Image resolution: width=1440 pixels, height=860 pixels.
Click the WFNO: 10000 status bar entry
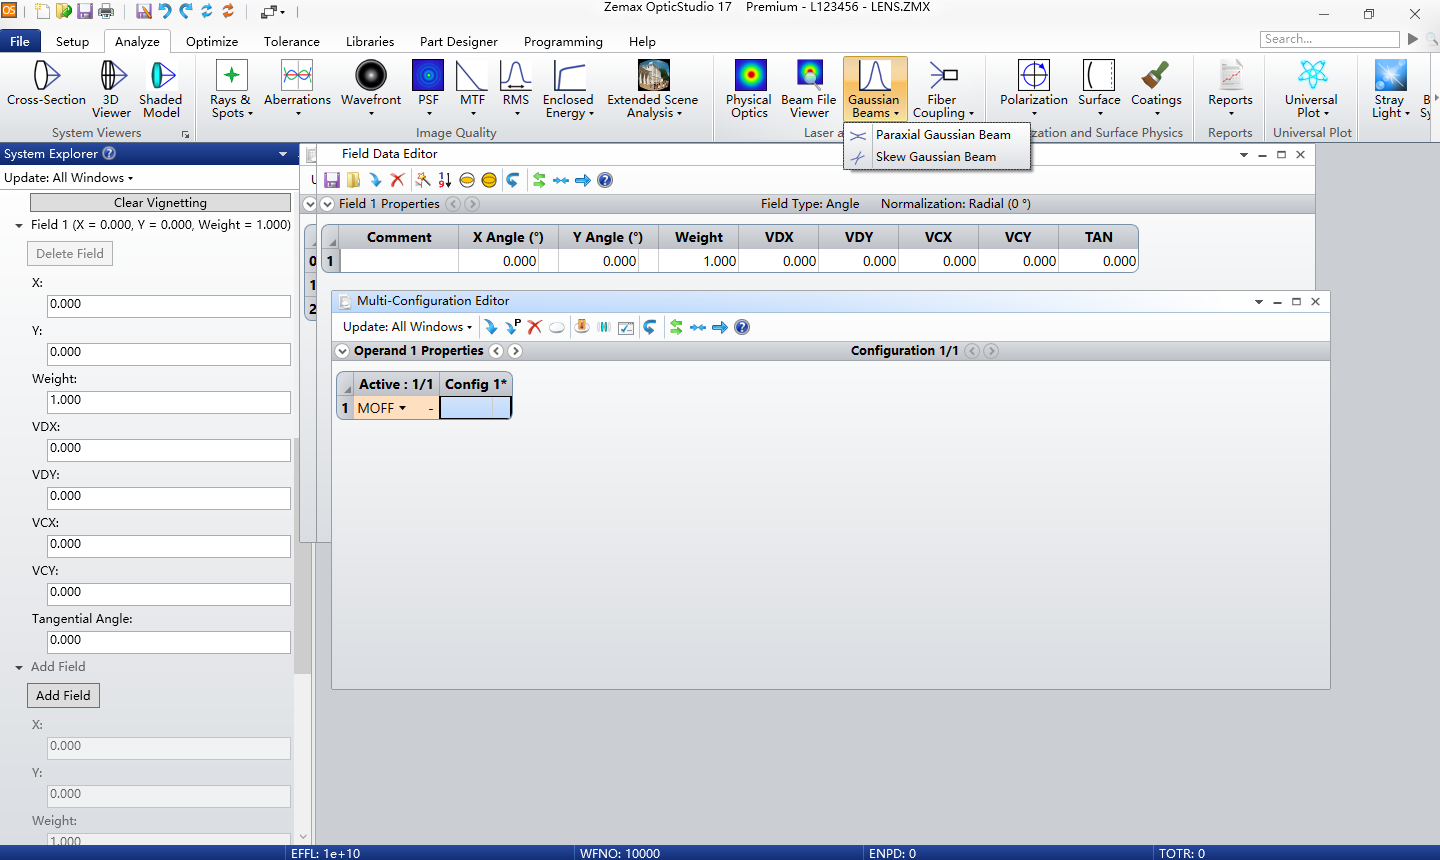tap(620, 853)
